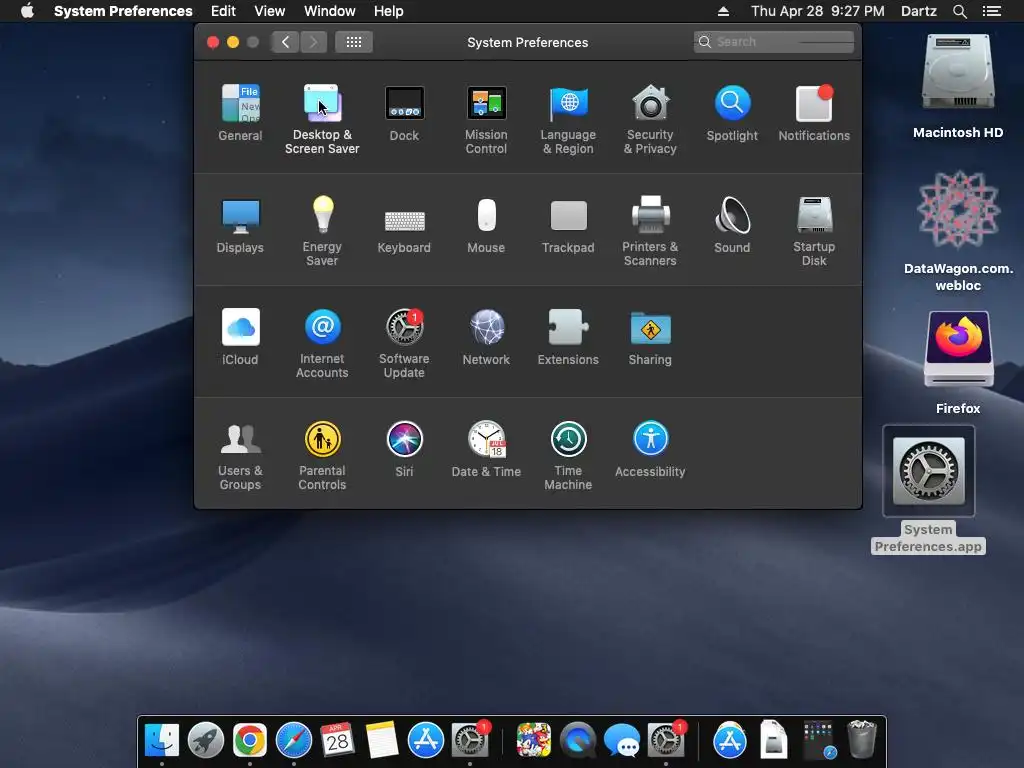Open Security & Privacy pane

pyautogui.click(x=650, y=119)
